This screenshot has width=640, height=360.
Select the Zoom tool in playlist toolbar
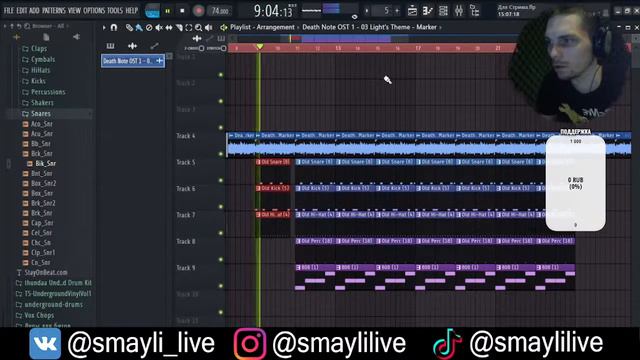pos(198,27)
